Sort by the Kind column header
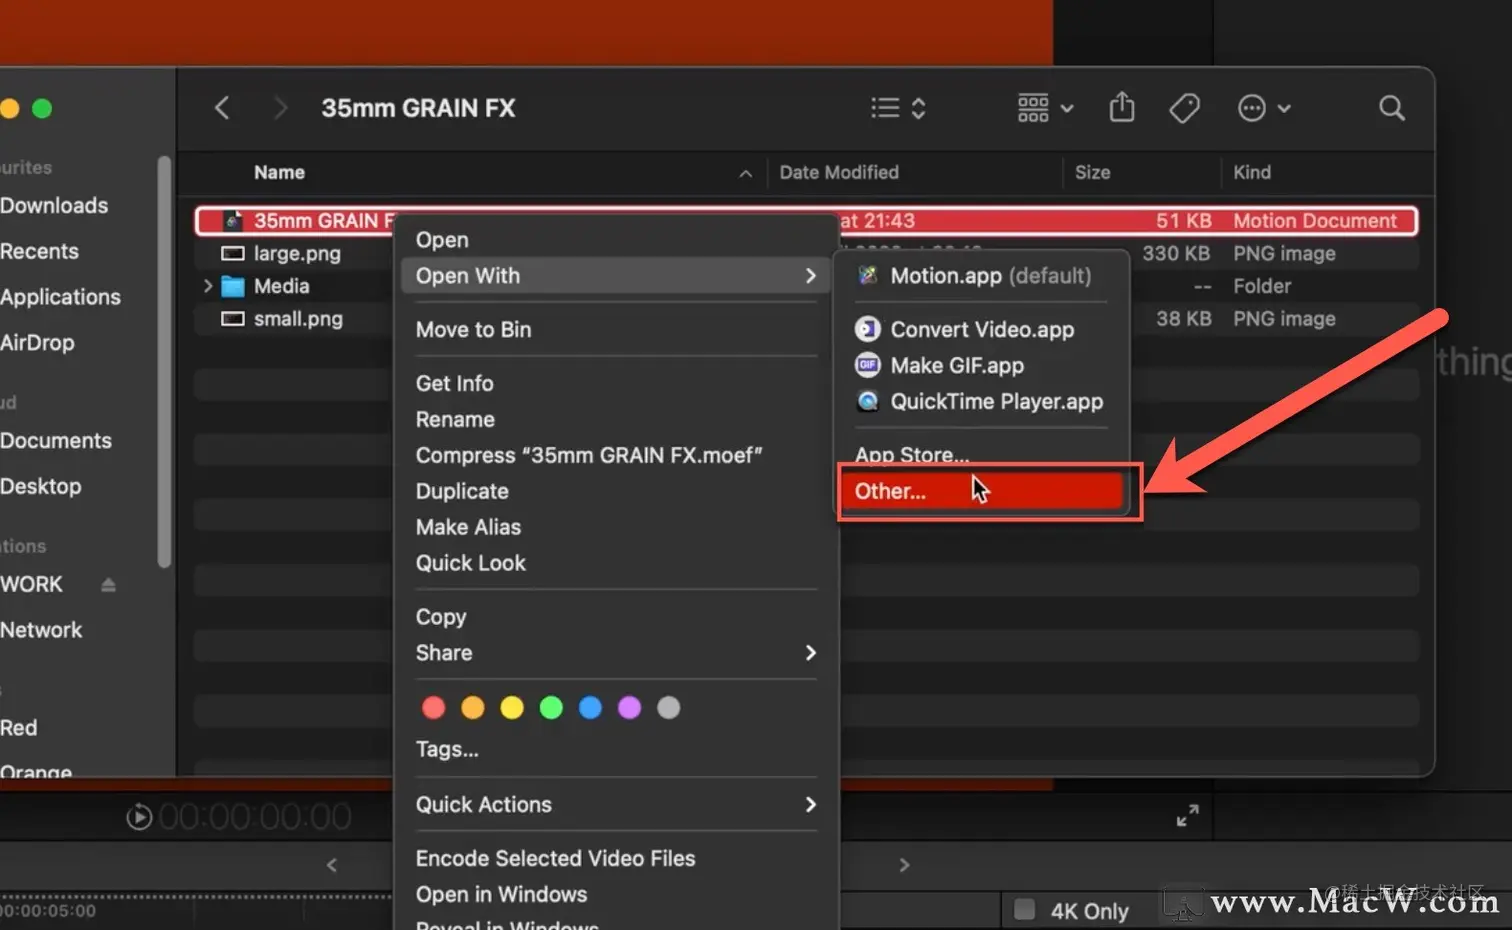 pos(1251,172)
